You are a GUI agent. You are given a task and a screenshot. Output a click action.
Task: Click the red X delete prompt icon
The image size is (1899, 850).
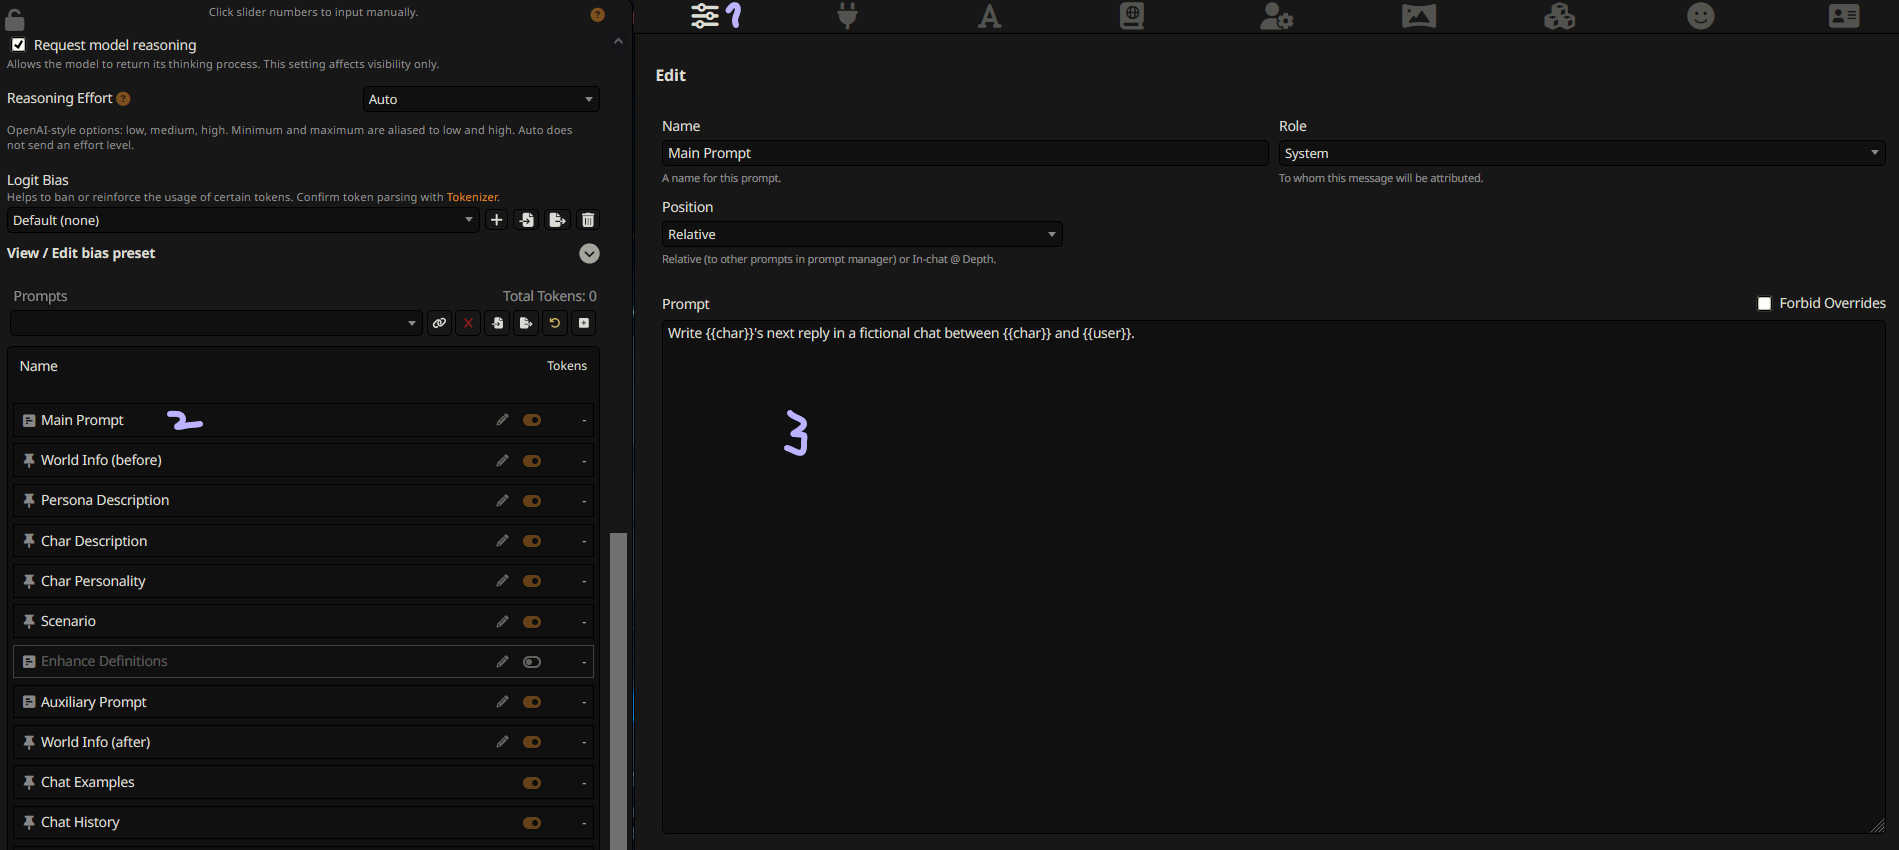tap(468, 323)
